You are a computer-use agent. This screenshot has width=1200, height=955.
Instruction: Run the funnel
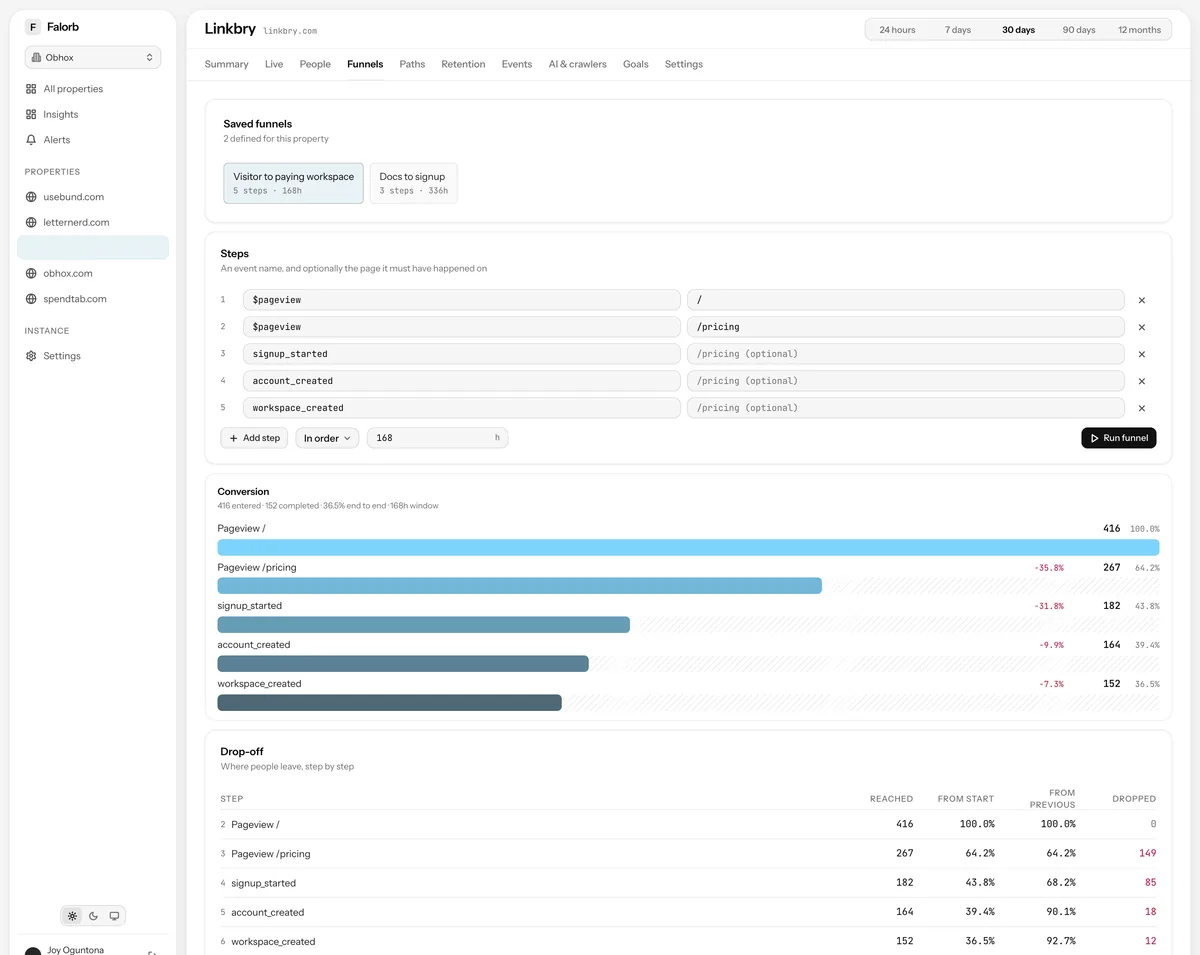click(x=1118, y=438)
